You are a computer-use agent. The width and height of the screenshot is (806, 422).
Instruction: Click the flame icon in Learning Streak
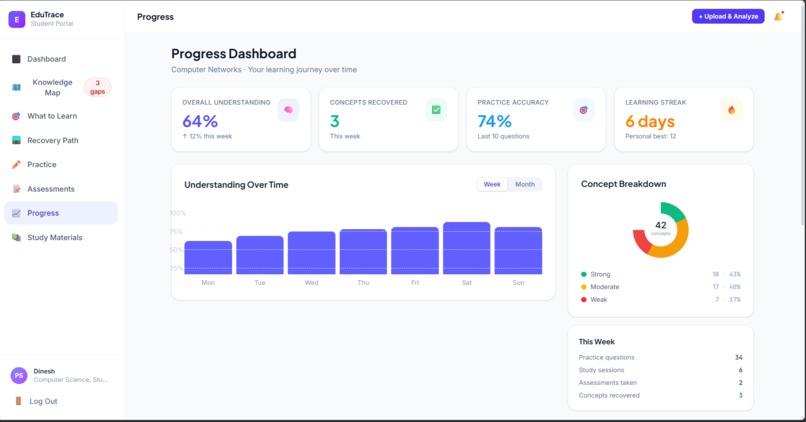[x=731, y=110]
